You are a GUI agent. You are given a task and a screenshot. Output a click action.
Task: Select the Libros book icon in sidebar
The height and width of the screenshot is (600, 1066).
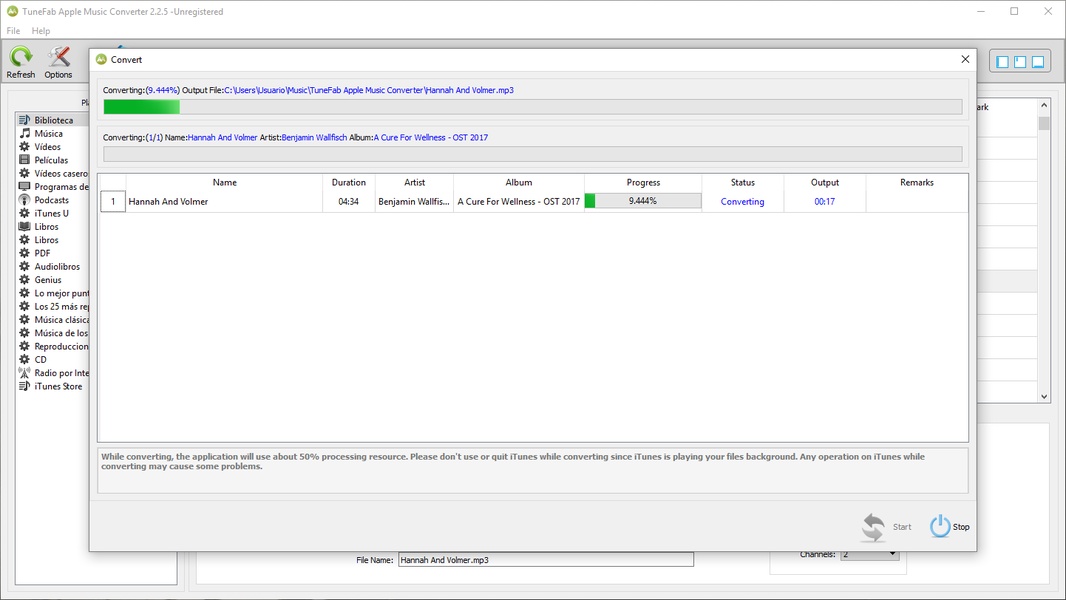pyautogui.click(x=24, y=226)
